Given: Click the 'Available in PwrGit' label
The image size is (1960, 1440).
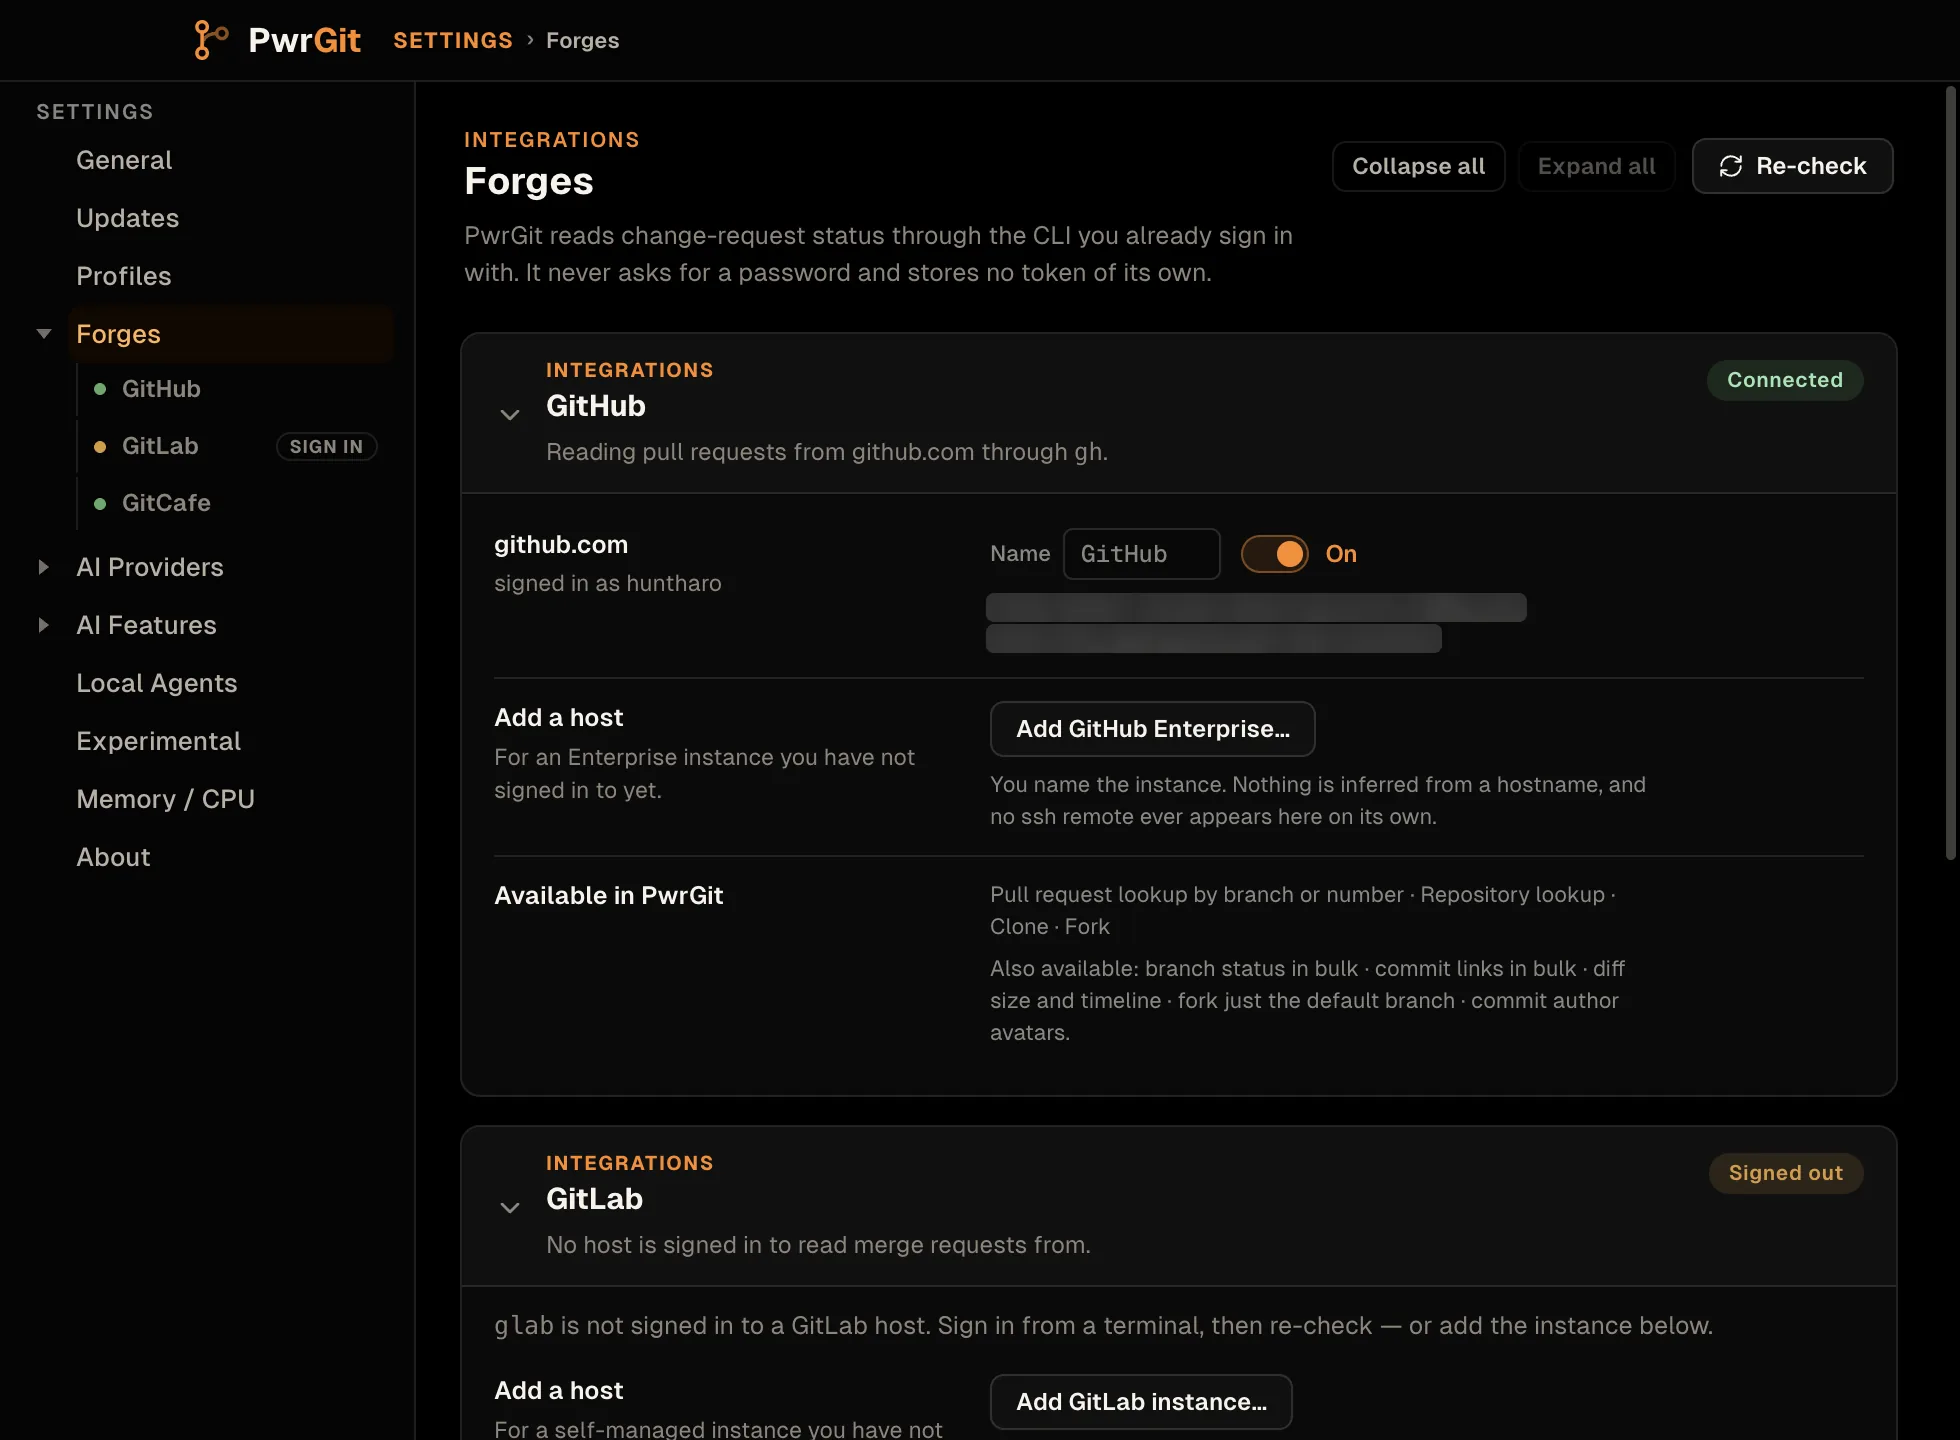Looking at the screenshot, I should tap(608, 895).
